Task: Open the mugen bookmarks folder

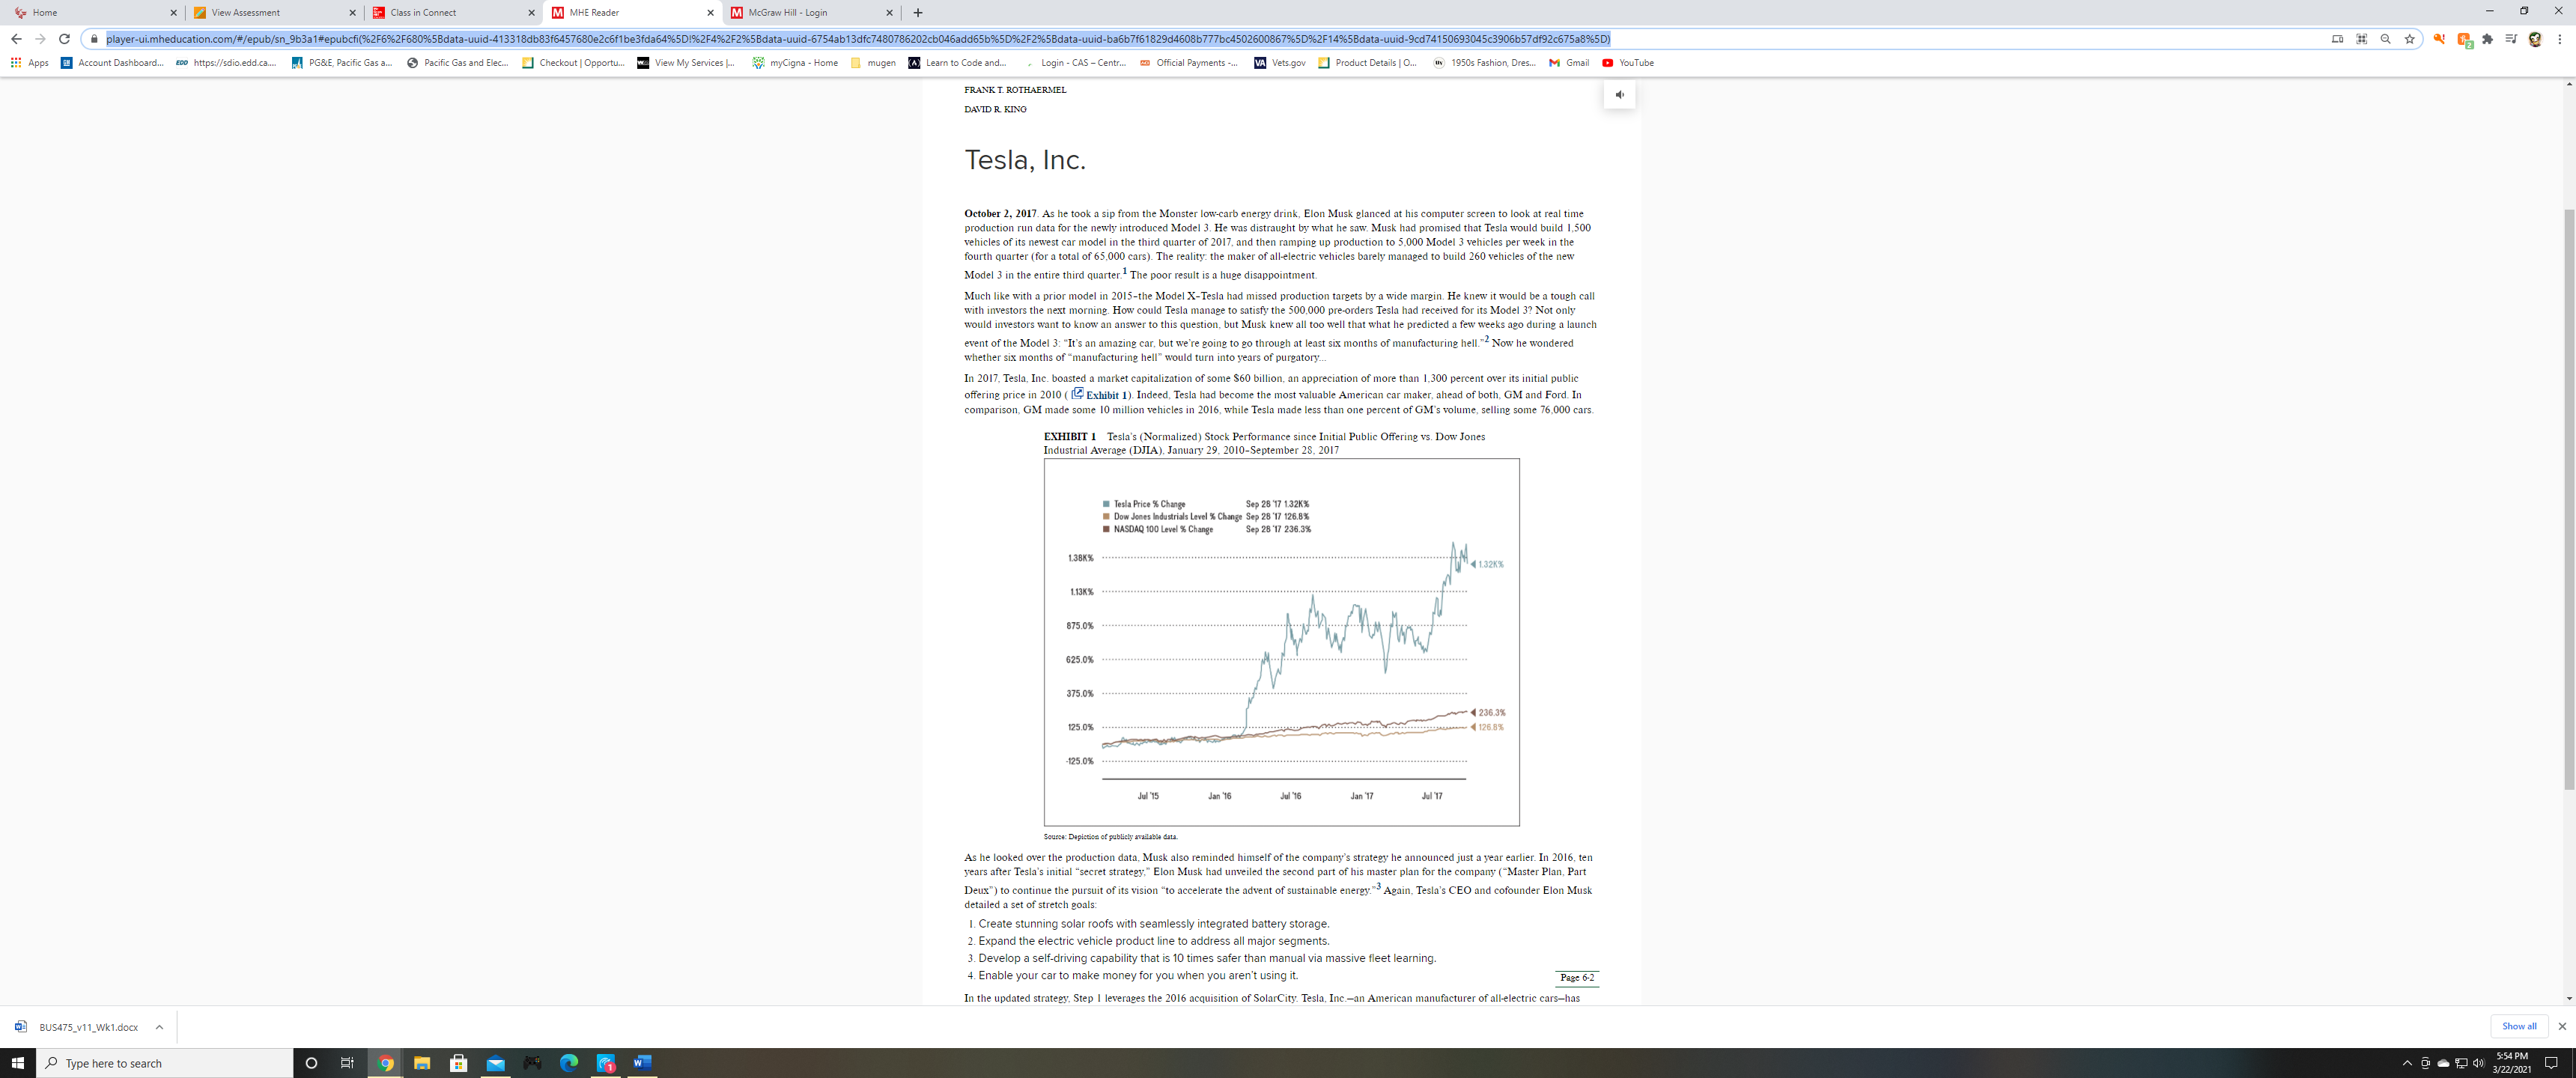Action: click(873, 63)
